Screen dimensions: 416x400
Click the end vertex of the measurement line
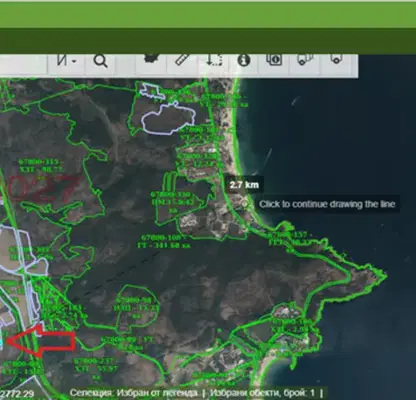[245, 204]
